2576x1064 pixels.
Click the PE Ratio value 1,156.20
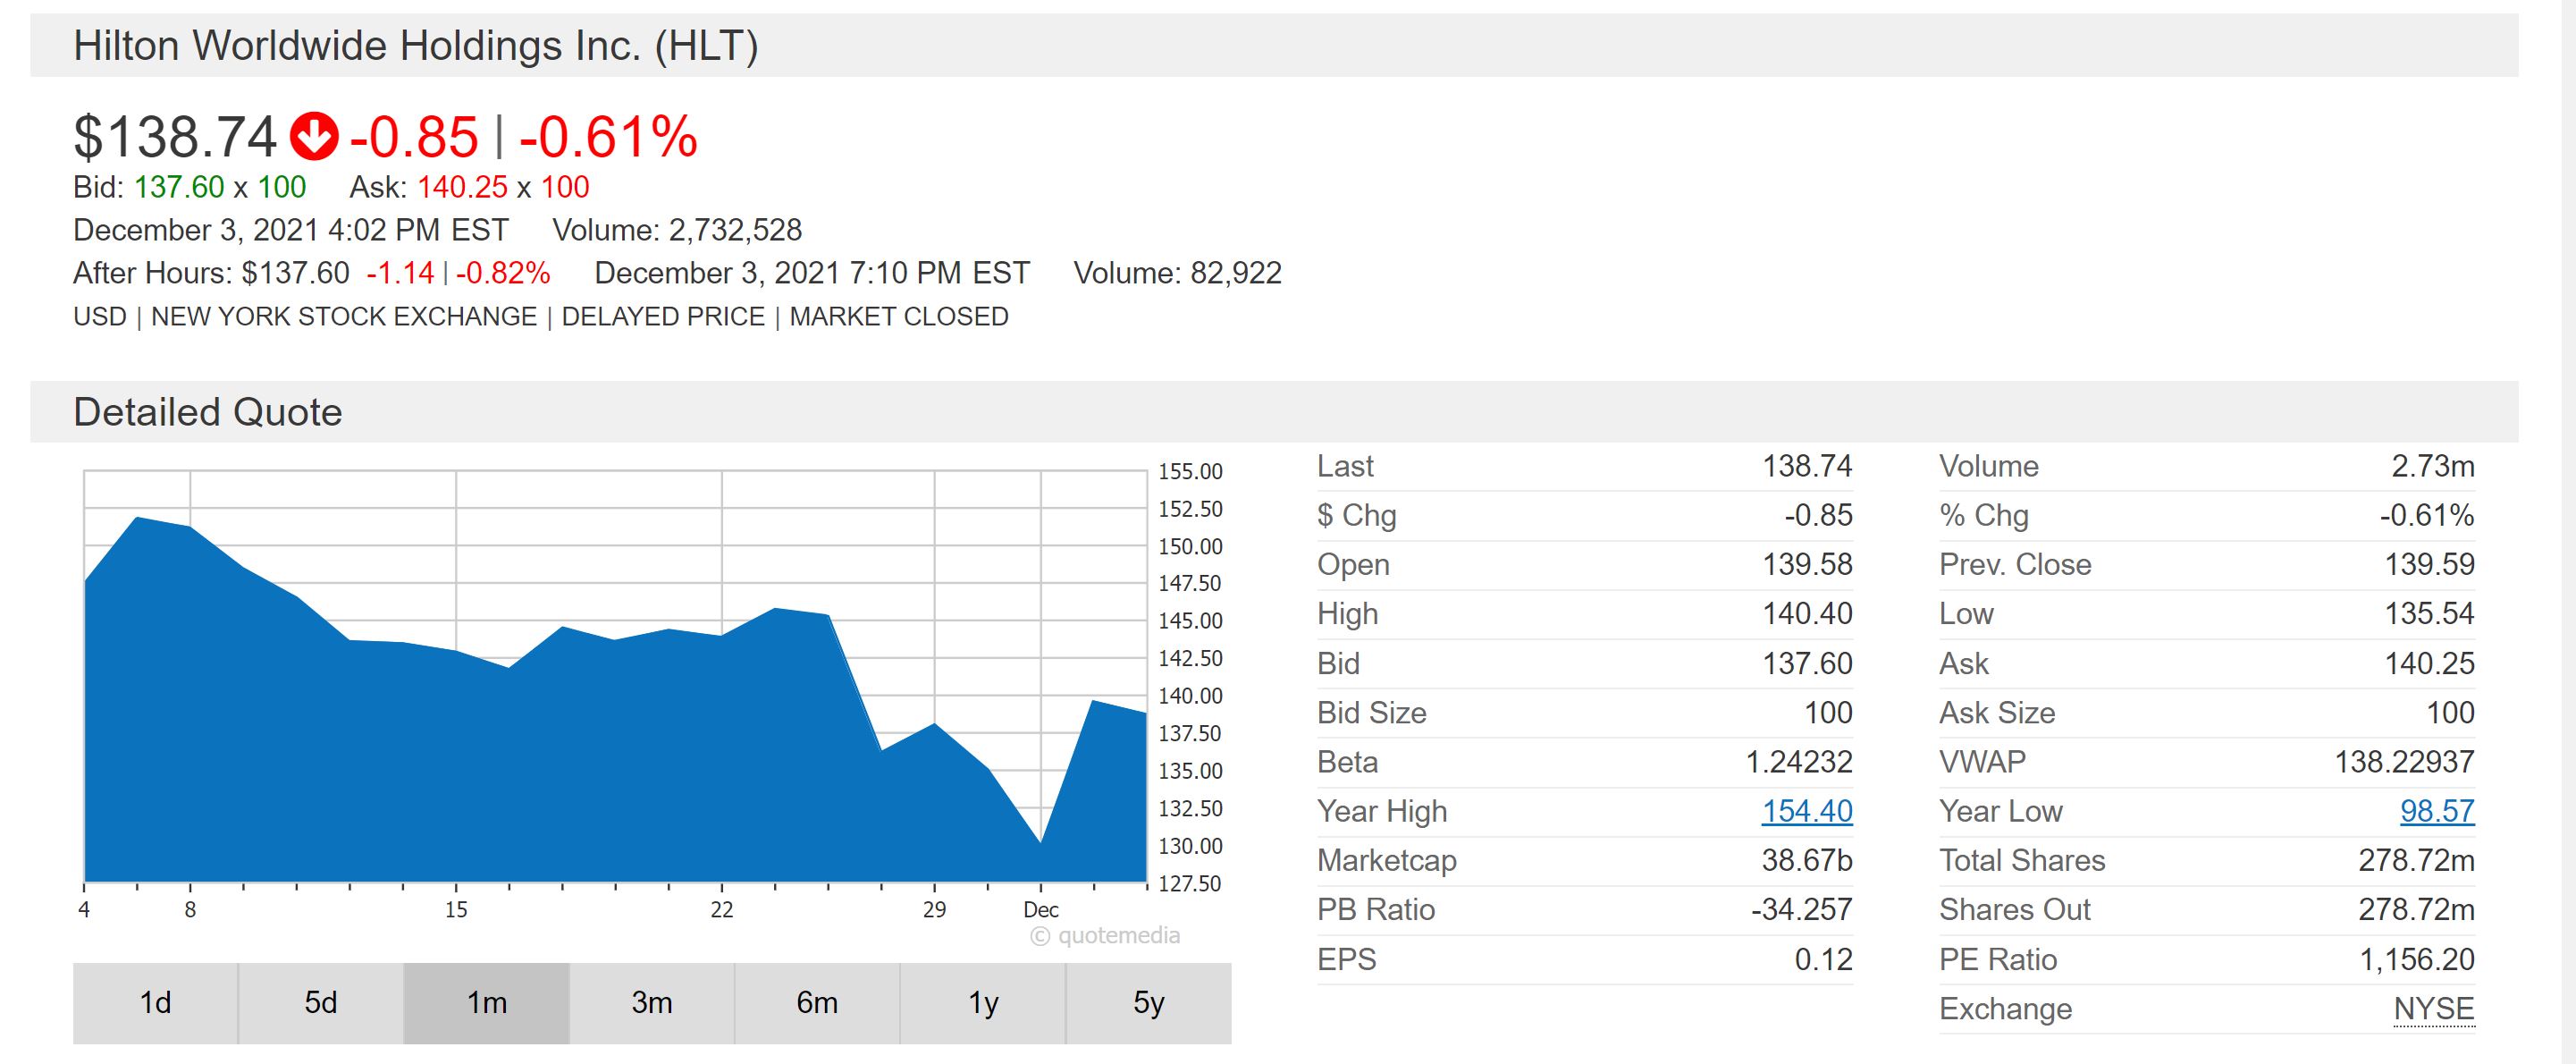[x=2416, y=960]
